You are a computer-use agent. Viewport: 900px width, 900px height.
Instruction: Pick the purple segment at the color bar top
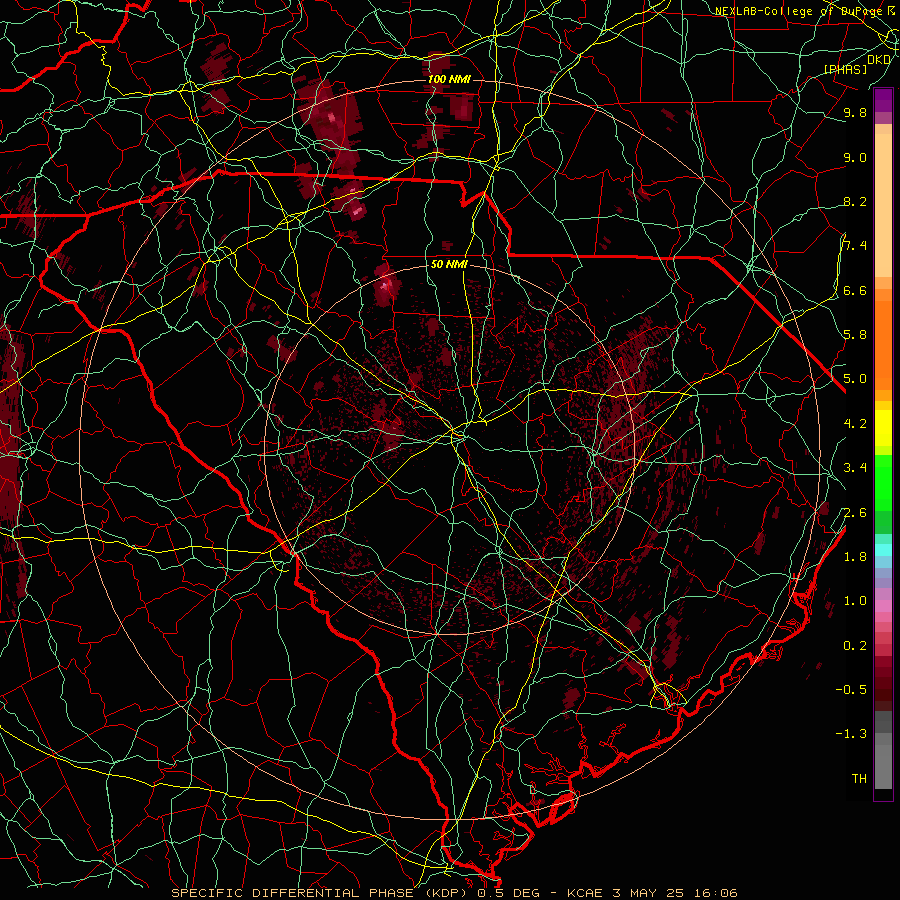point(883,100)
